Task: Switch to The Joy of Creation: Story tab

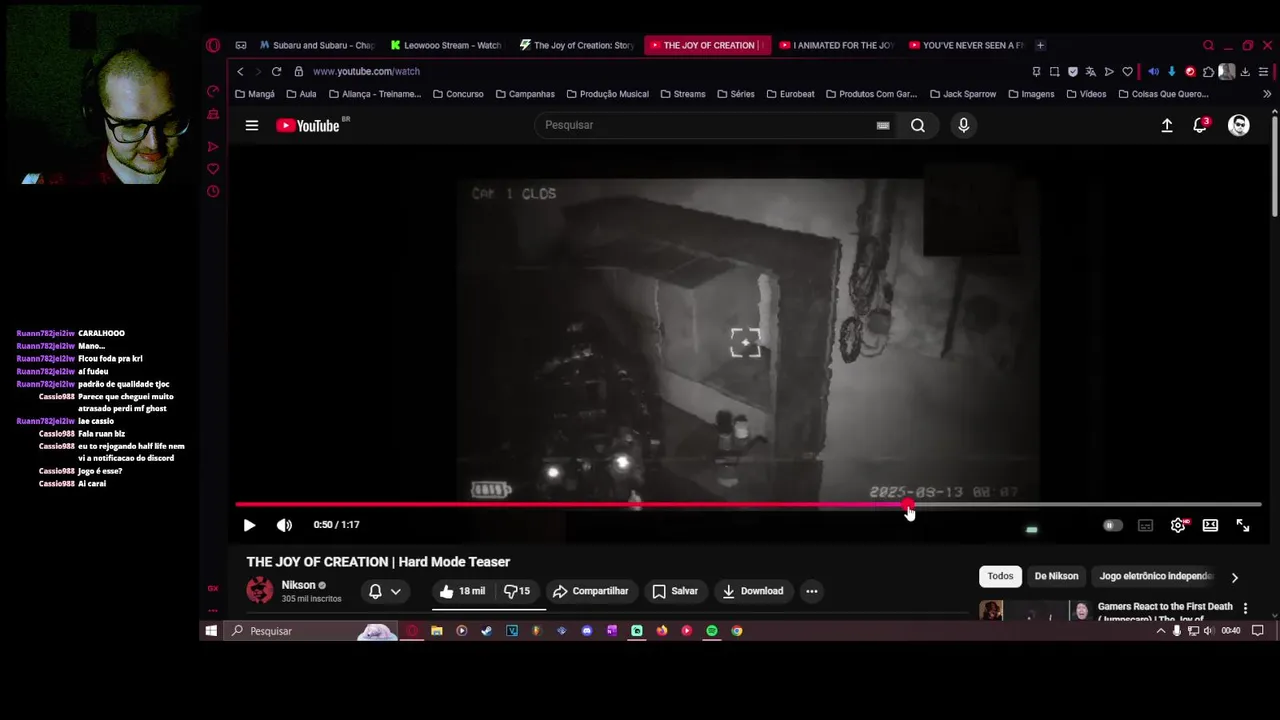Action: click(x=577, y=45)
